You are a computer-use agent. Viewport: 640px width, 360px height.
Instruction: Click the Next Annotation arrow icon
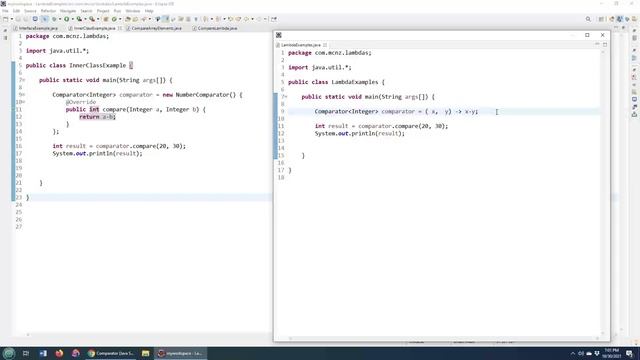[x=205, y=19]
